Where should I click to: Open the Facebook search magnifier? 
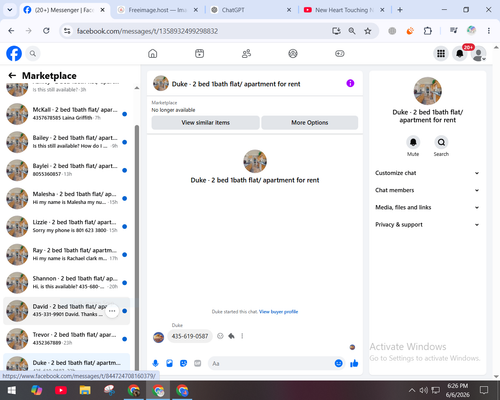pyautogui.click(x=33, y=53)
